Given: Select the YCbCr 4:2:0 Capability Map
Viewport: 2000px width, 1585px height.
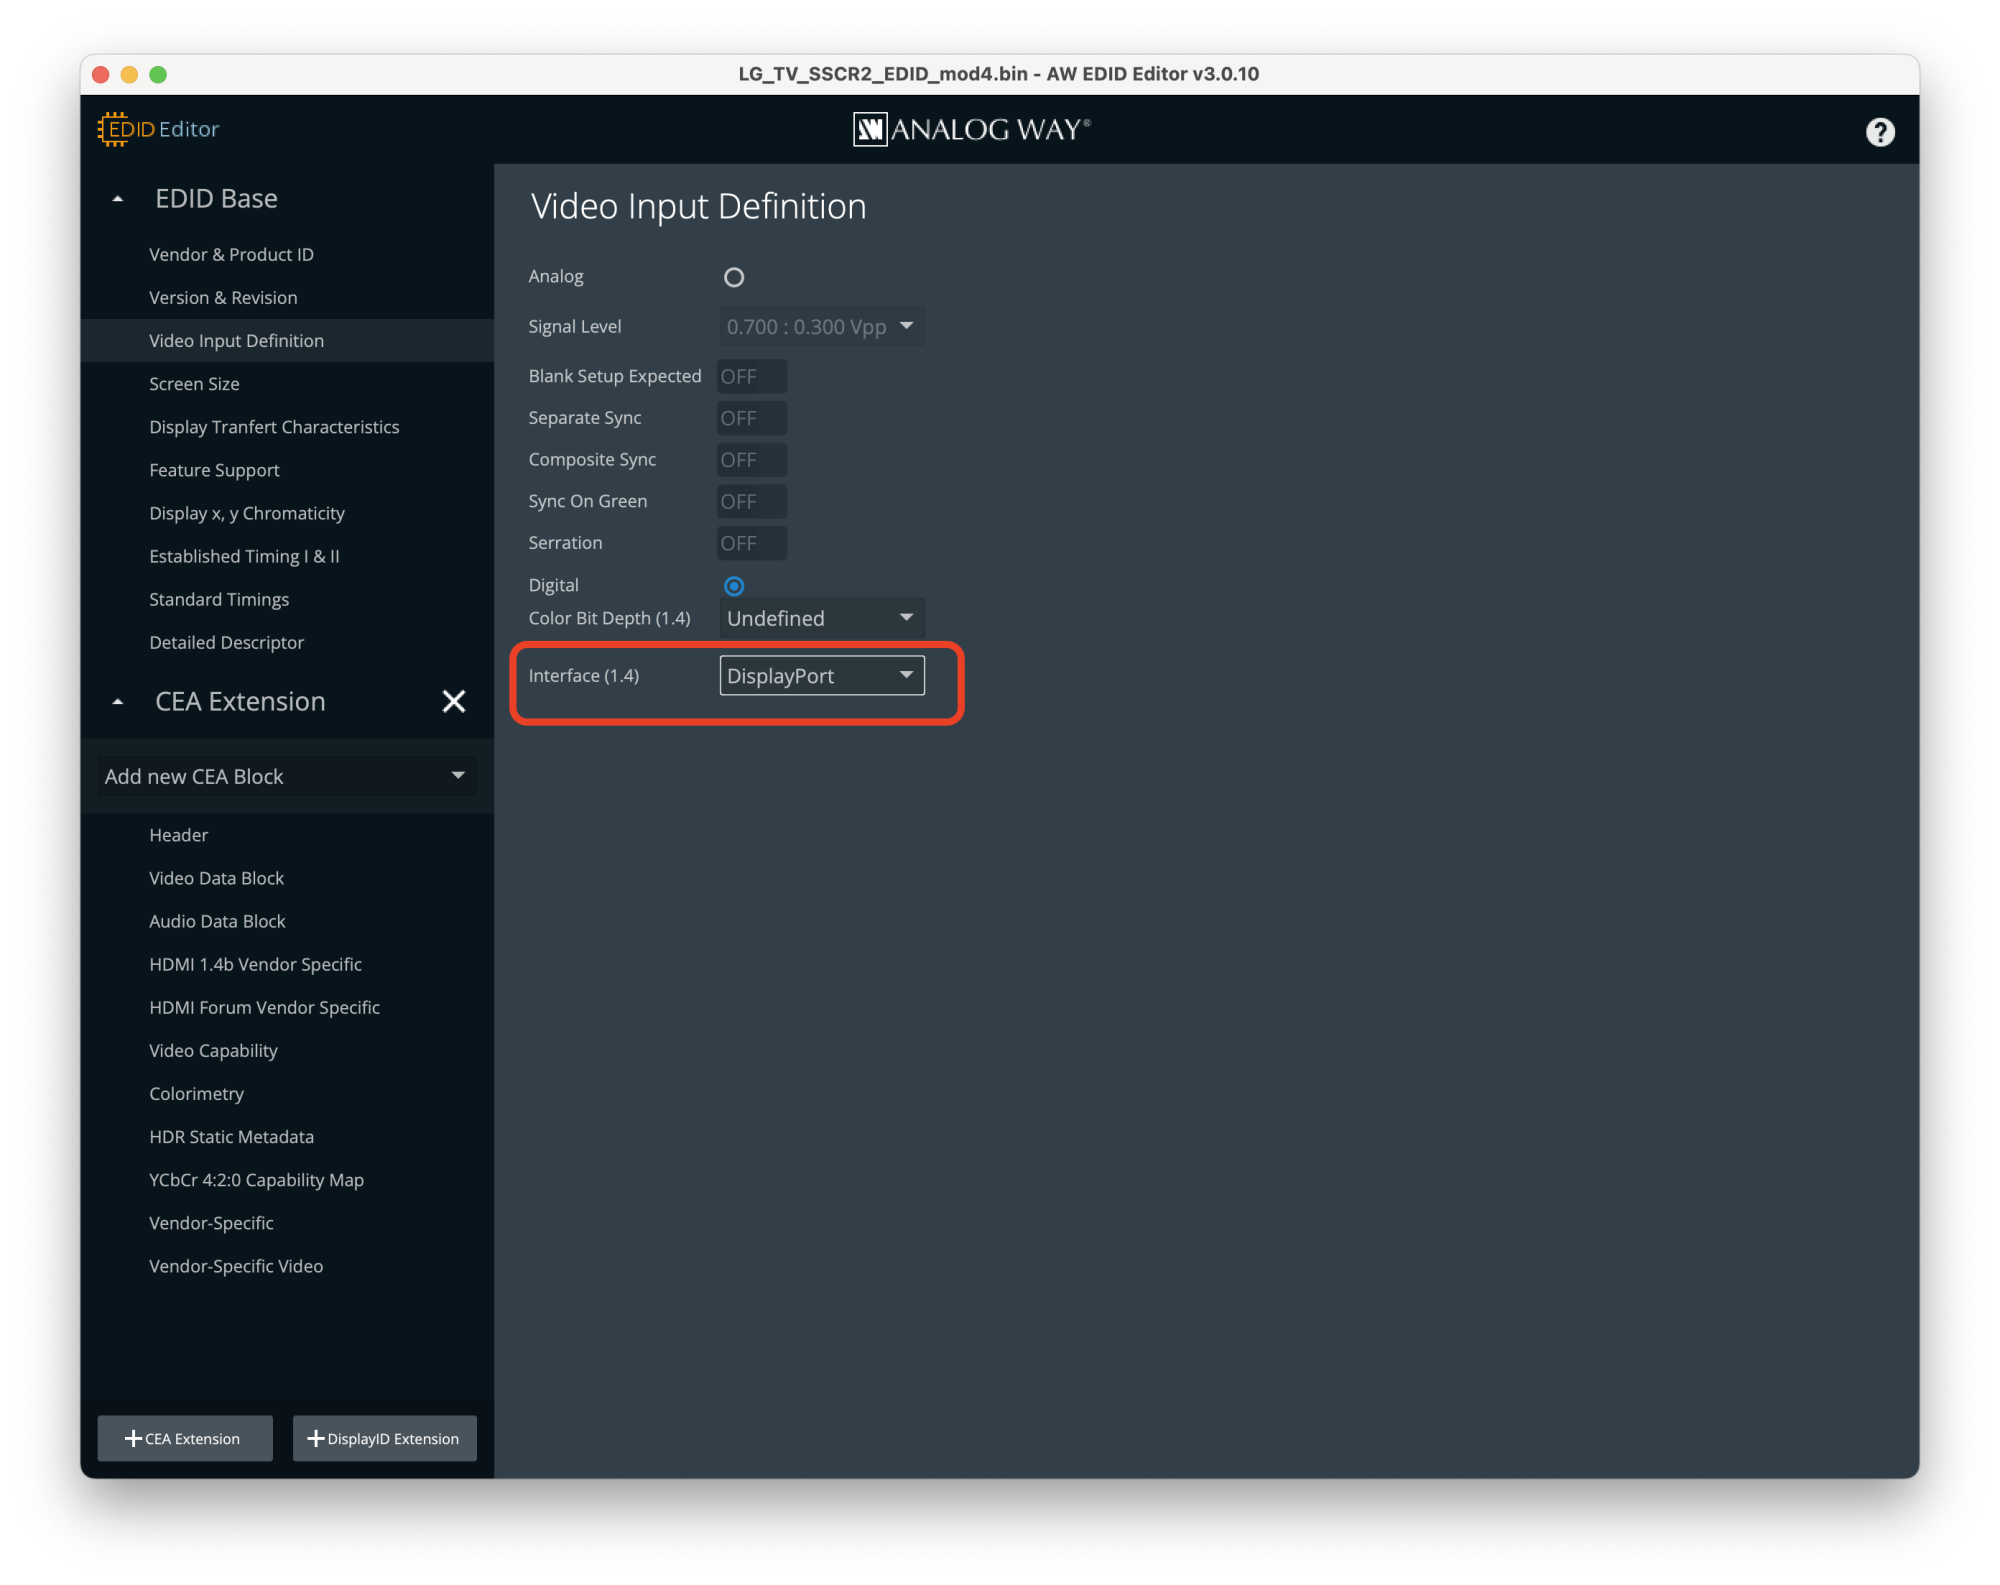Looking at the screenshot, I should click(256, 1180).
